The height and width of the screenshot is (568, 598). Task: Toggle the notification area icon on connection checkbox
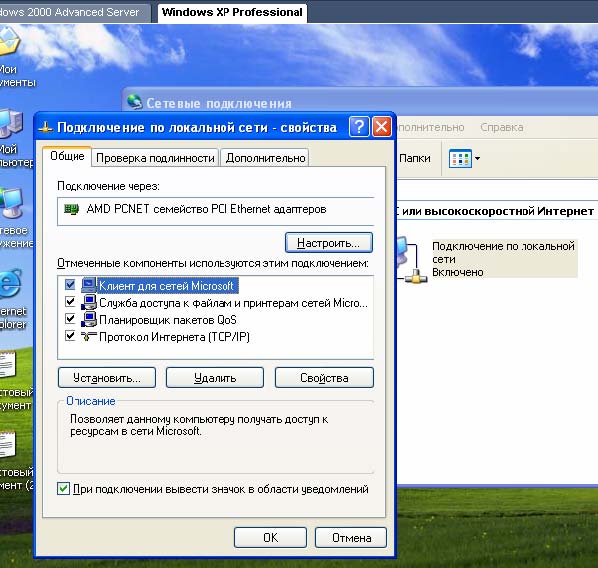(63, 489)
